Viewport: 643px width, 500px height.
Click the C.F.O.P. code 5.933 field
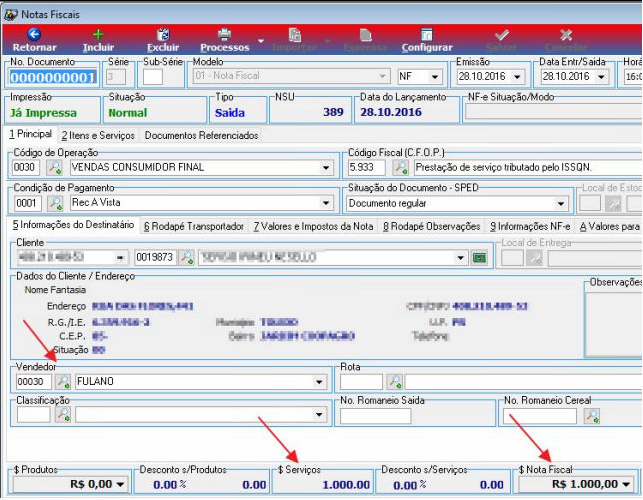click(367, 167)
